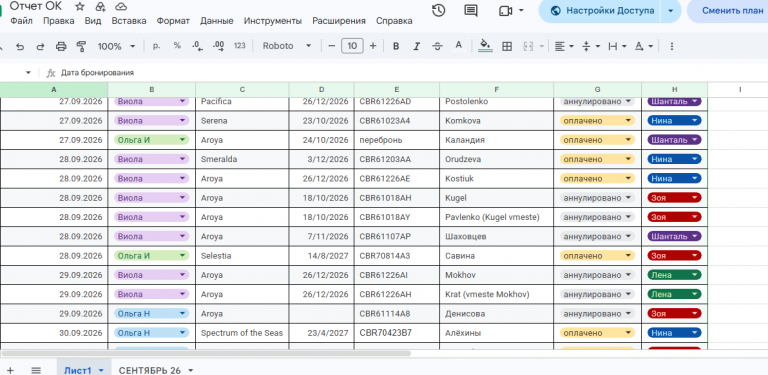Open оплачено status dropdown for Orudzeva

(597, 159)
